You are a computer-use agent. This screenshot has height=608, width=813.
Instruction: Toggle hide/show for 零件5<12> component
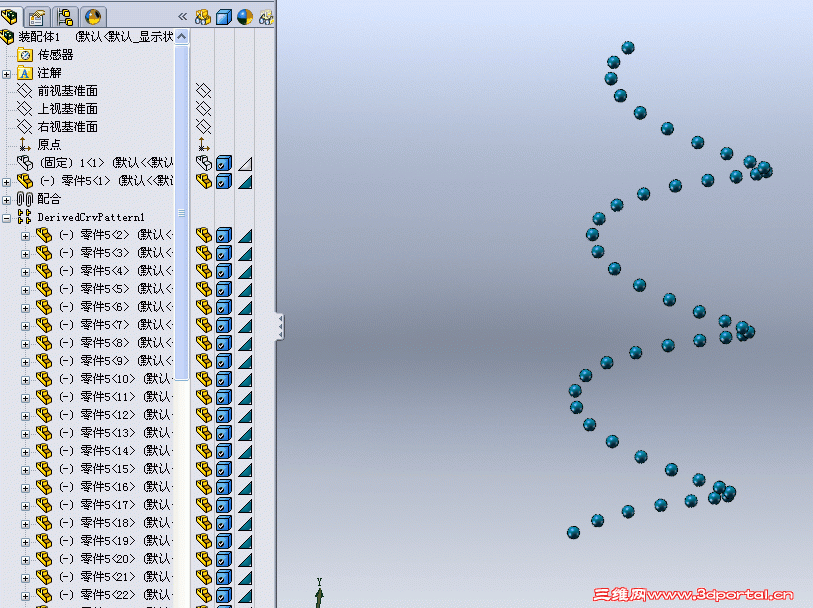click(x=203, y=415)
